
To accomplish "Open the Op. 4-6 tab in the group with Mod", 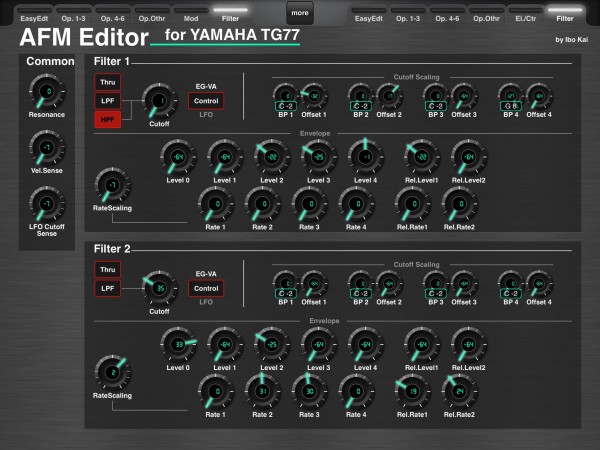I will pos(112,15).
